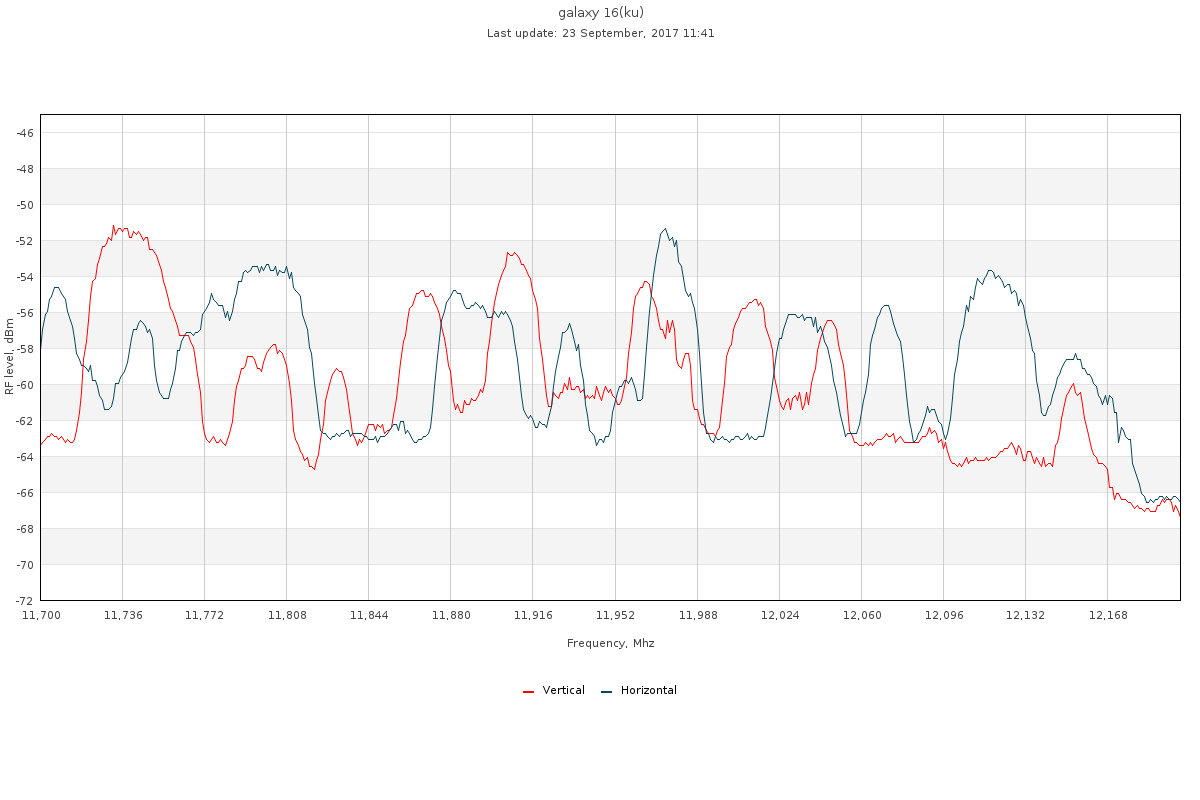1200x800 pixels.
Task: Toggle the Vertical series in the legend
Action: pos(563,690)
